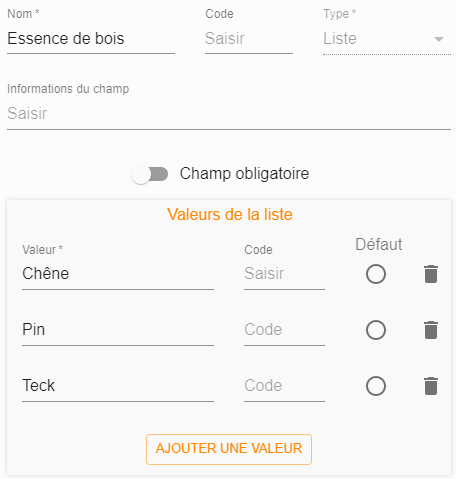Screen dimensions: 456x479
Task: Remove the Teck value with trash icon
Action: (x=431, y=386)
